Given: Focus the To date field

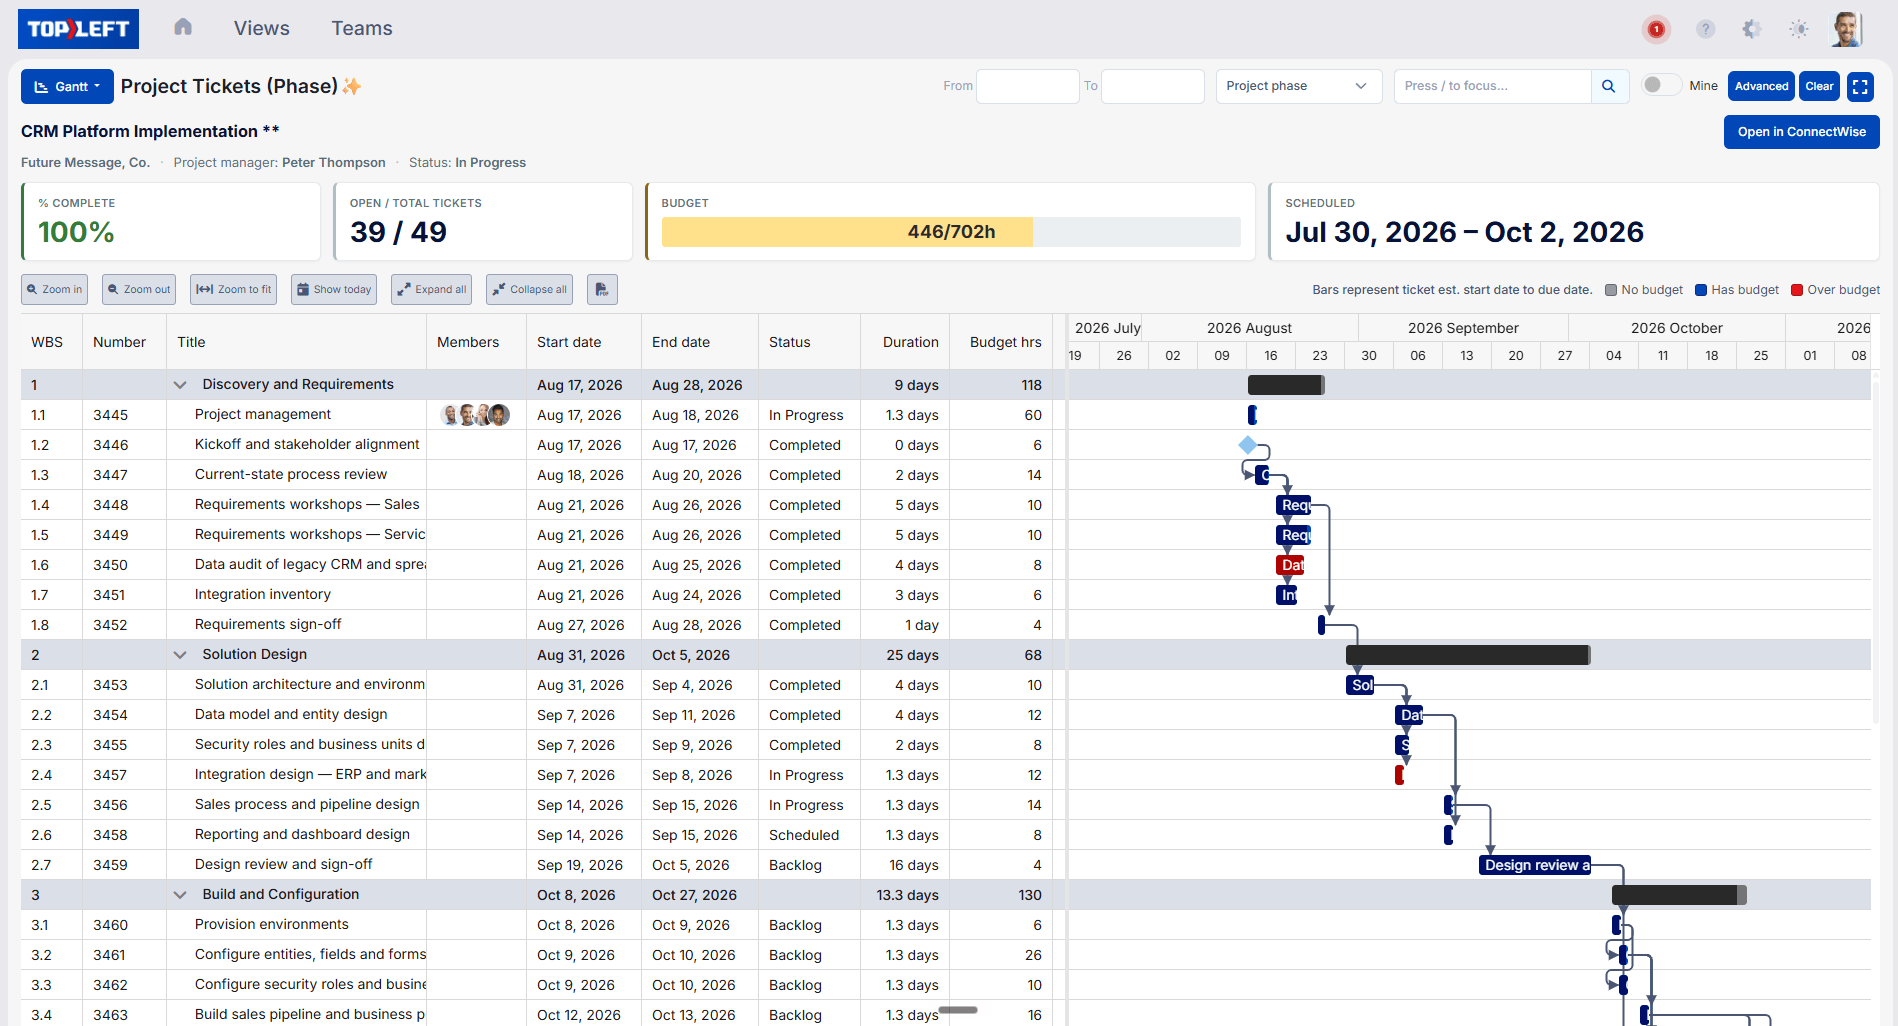Looking at the screenshot, I should click(1152, 86).
